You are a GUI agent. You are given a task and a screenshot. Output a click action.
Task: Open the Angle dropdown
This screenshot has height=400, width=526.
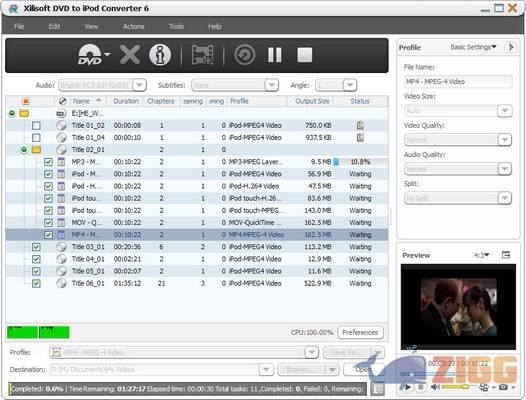[x=350, y=85]
